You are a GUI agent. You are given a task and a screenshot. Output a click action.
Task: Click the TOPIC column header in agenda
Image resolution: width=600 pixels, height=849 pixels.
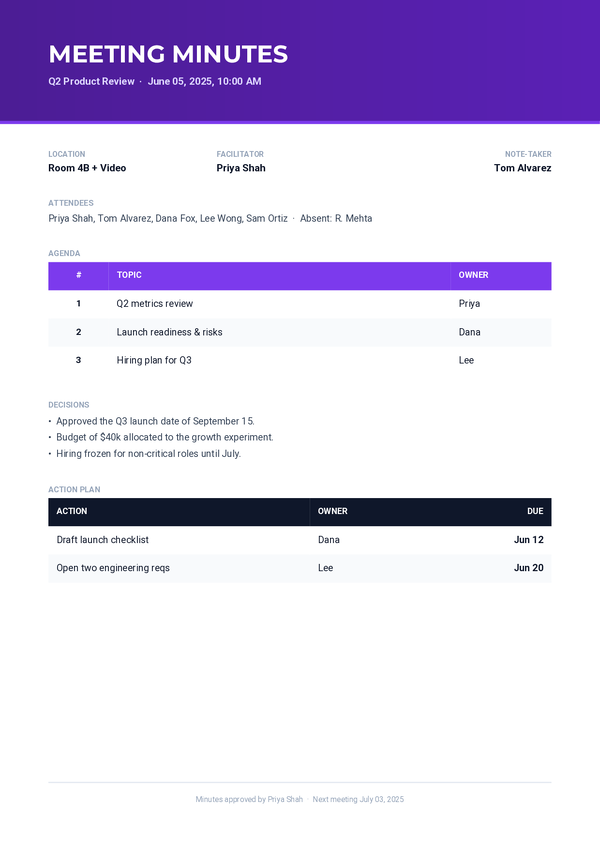[129, 275]
